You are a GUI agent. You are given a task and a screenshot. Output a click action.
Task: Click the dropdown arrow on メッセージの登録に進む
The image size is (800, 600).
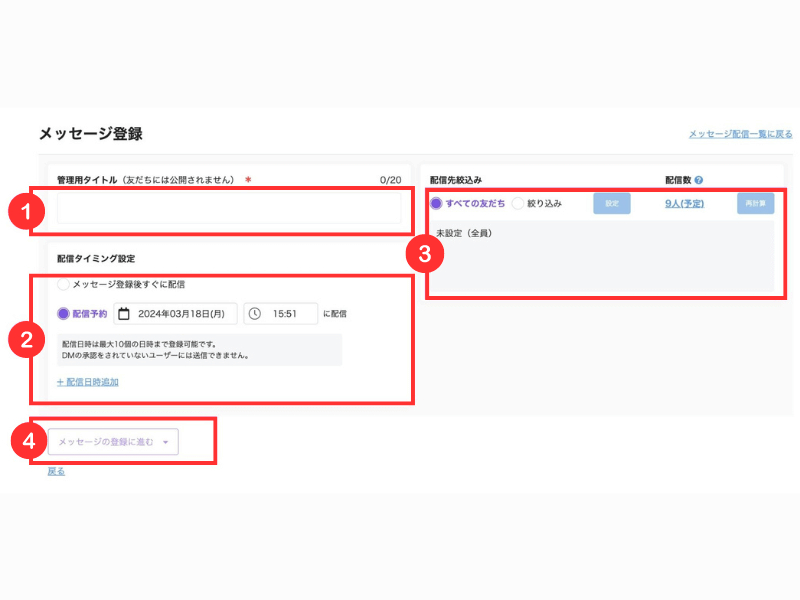click(166, 442)
